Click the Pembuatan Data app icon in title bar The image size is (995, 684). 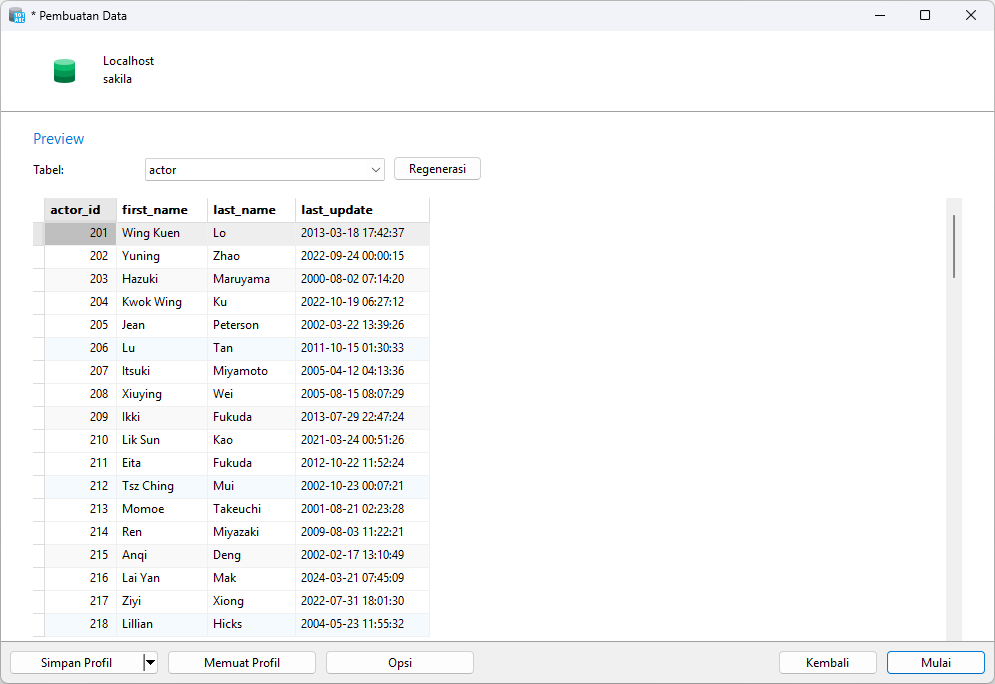point(16,15)
